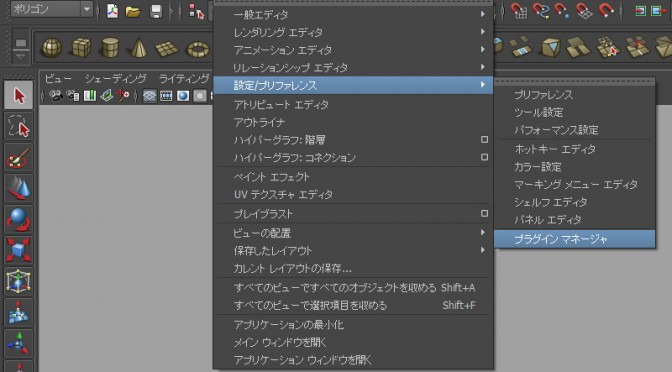Click the input connections icon
This screenshot has height=372, width=672.
640,11
